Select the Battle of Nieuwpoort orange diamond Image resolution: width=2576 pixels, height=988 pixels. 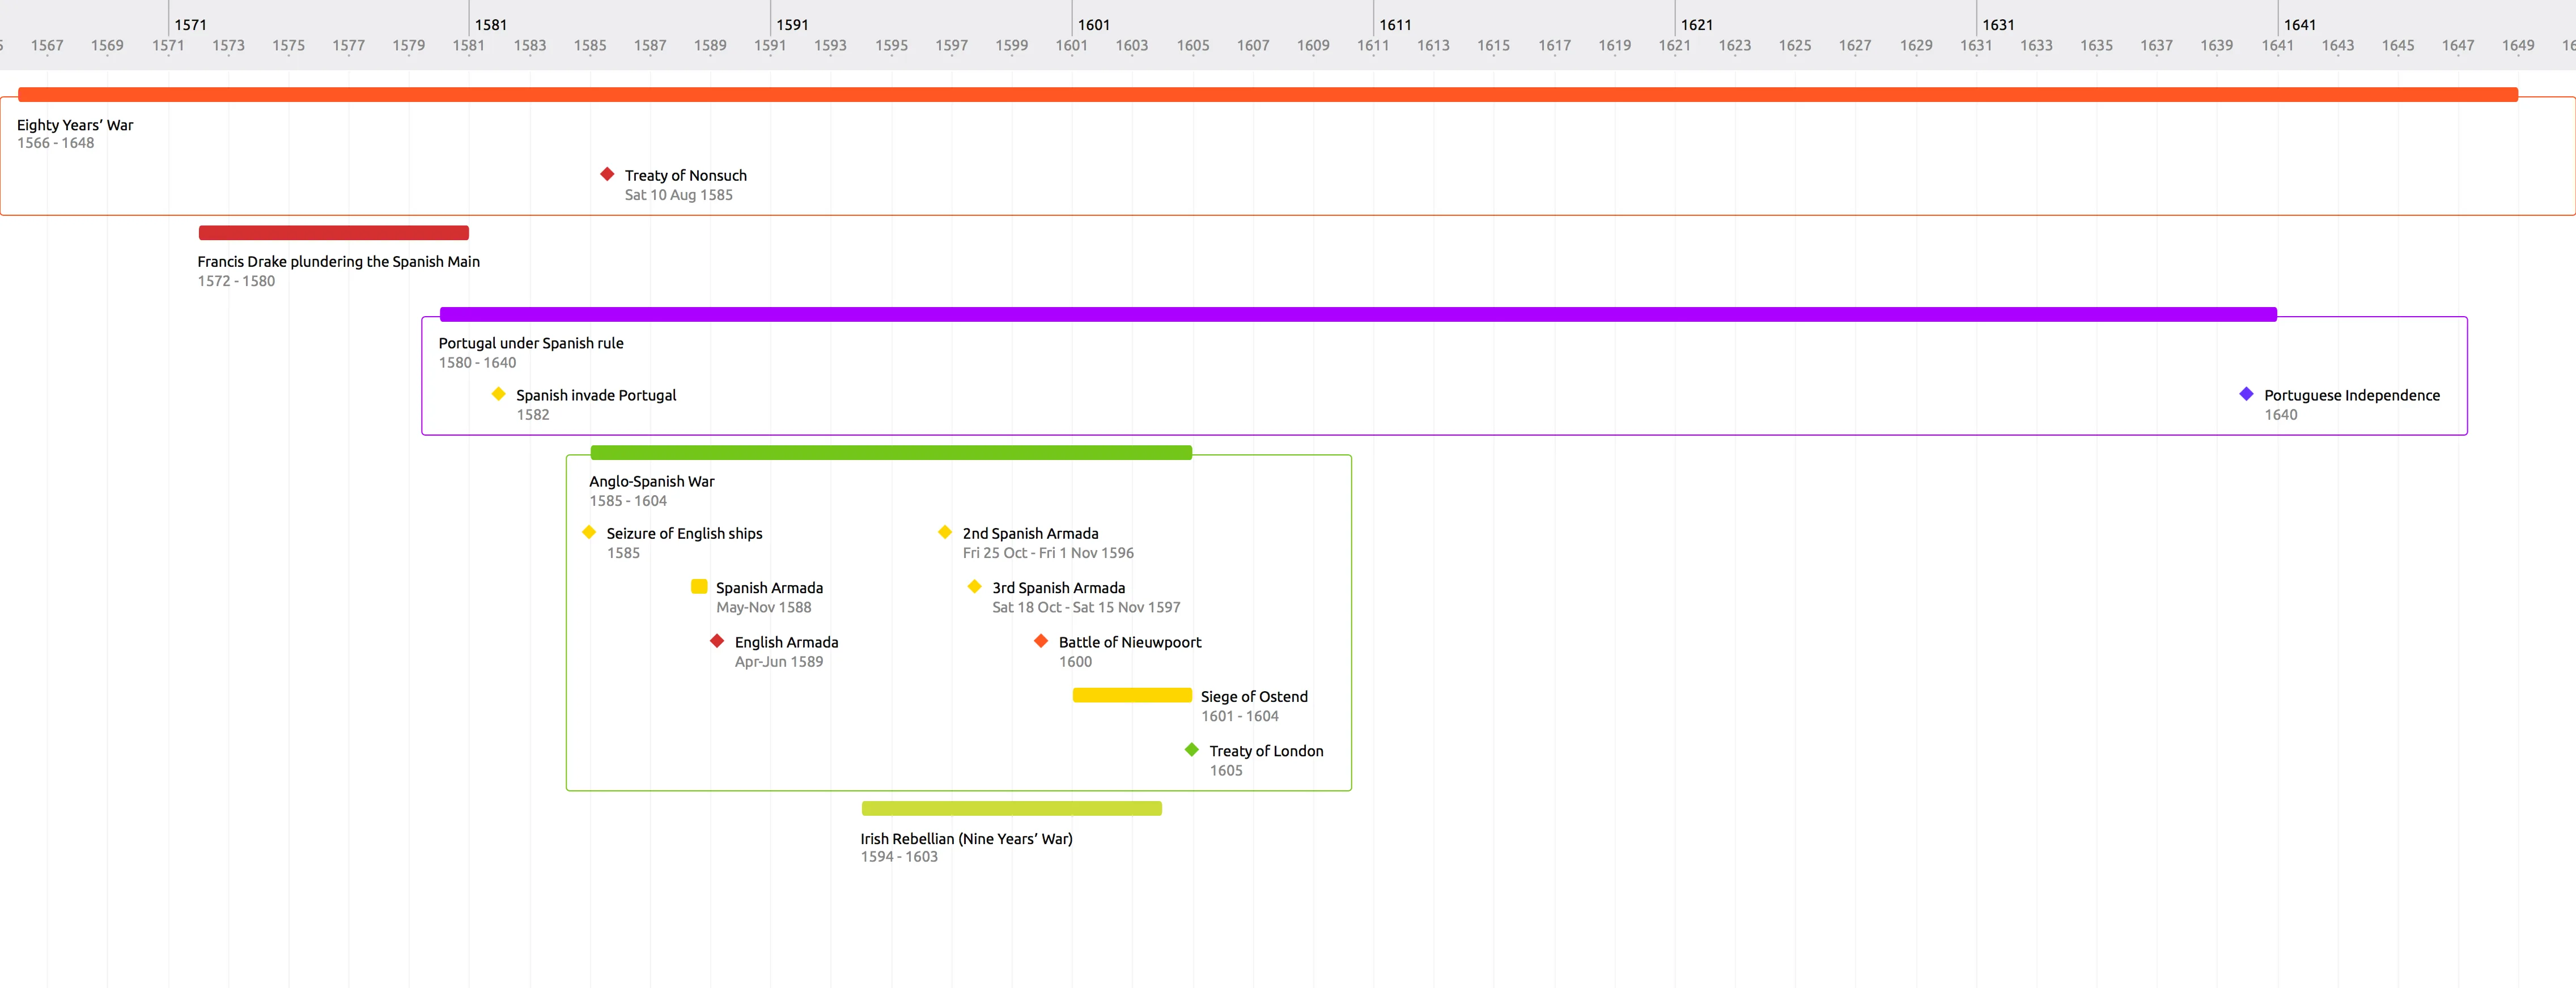click(1041, 641)
